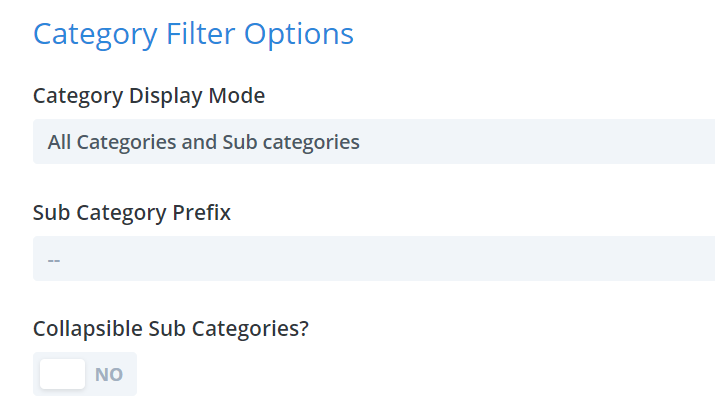Click the Sub Category Prefix label
The height and width of the screenshot is (418, 715).
(132, 213)
